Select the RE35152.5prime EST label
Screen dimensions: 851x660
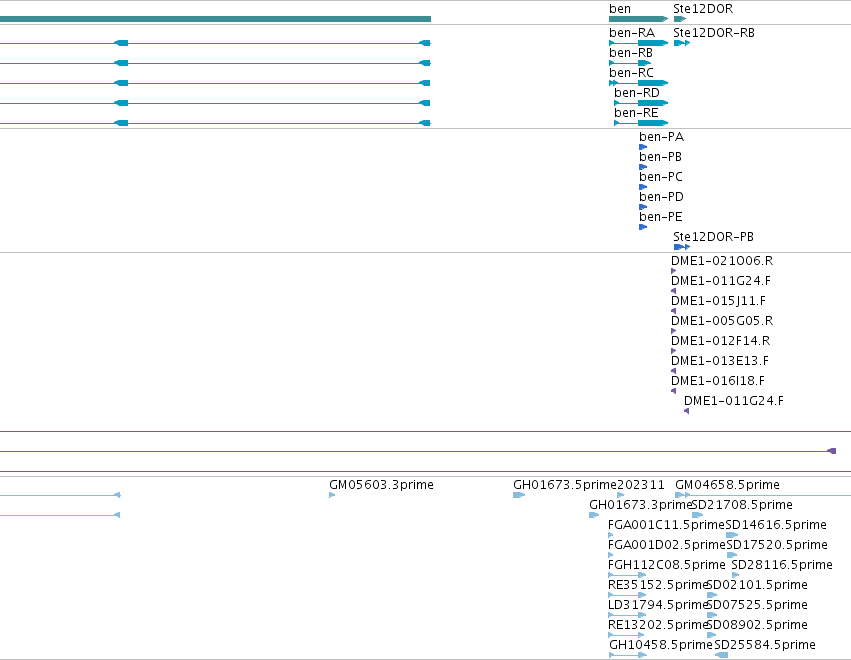tap(657, 585)
